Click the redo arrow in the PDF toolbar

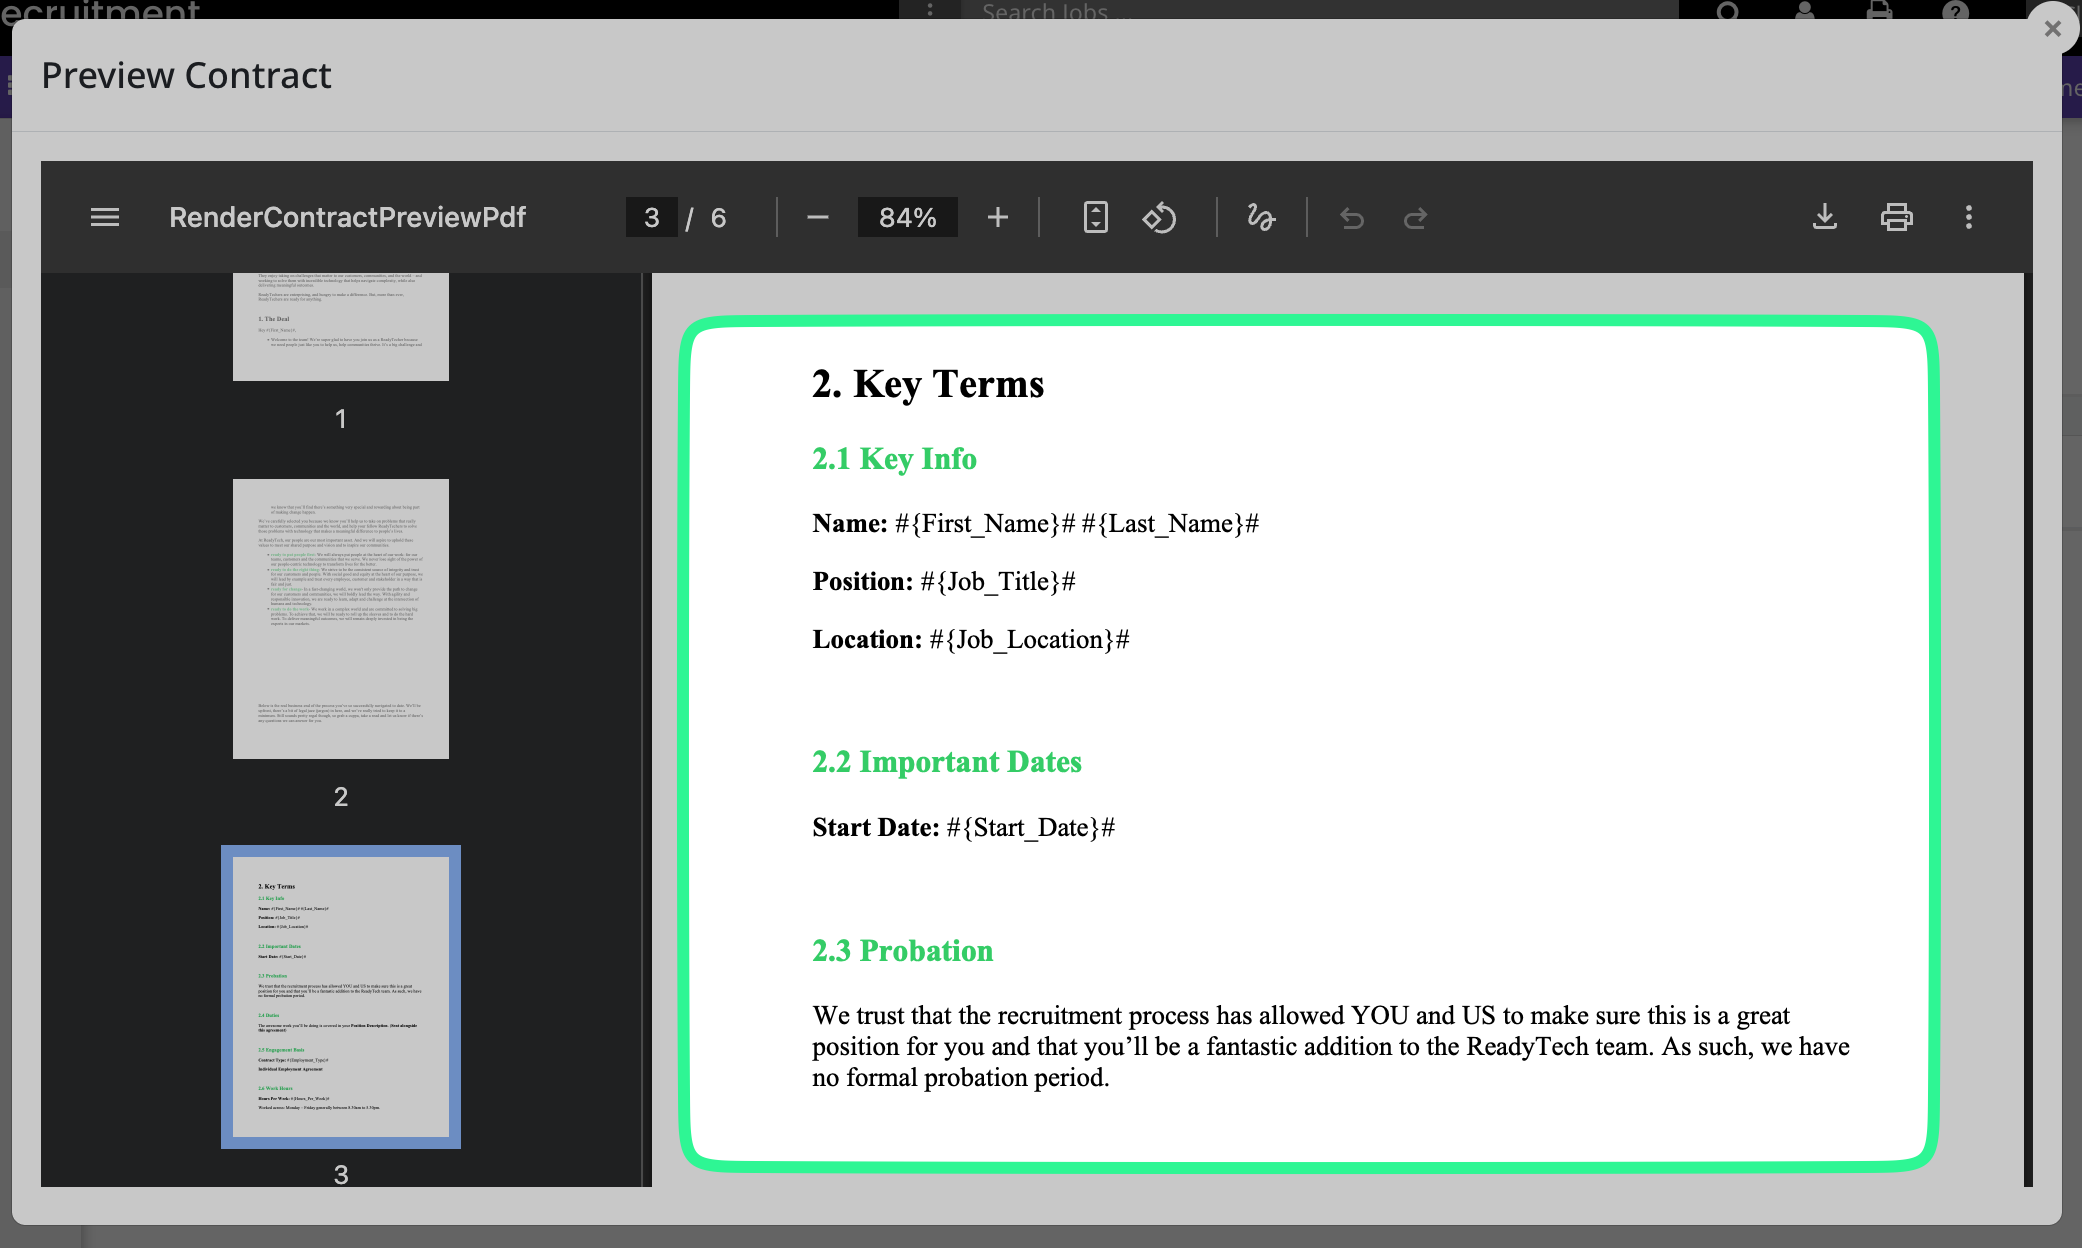point(1415,217)
